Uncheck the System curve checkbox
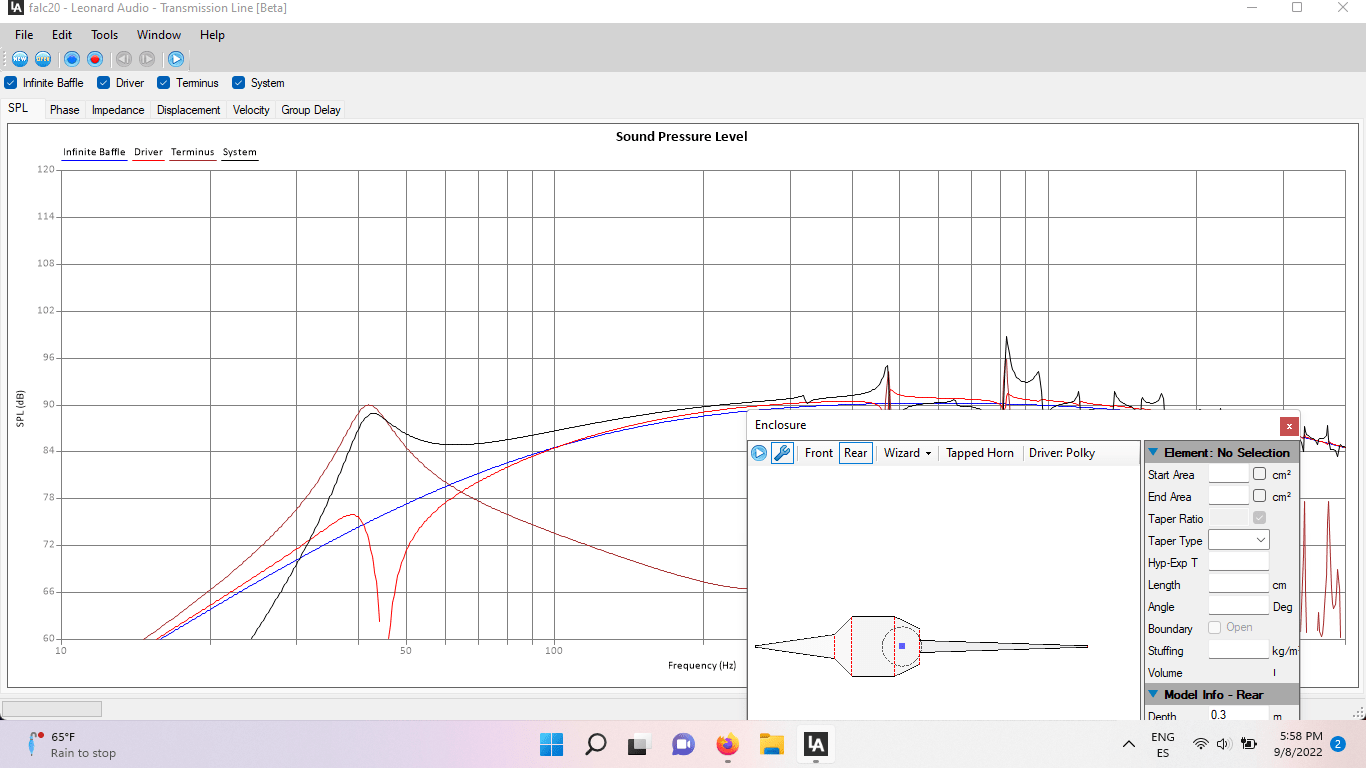Image resolution: width=1366 pixels, height=768 pixels. [x=238, y=83]
